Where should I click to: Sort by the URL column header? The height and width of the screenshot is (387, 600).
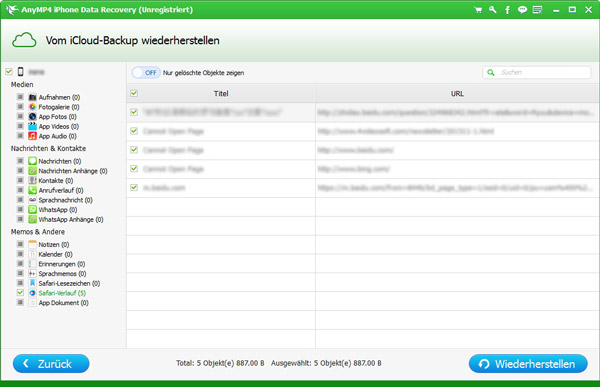[x=457, y=93]
